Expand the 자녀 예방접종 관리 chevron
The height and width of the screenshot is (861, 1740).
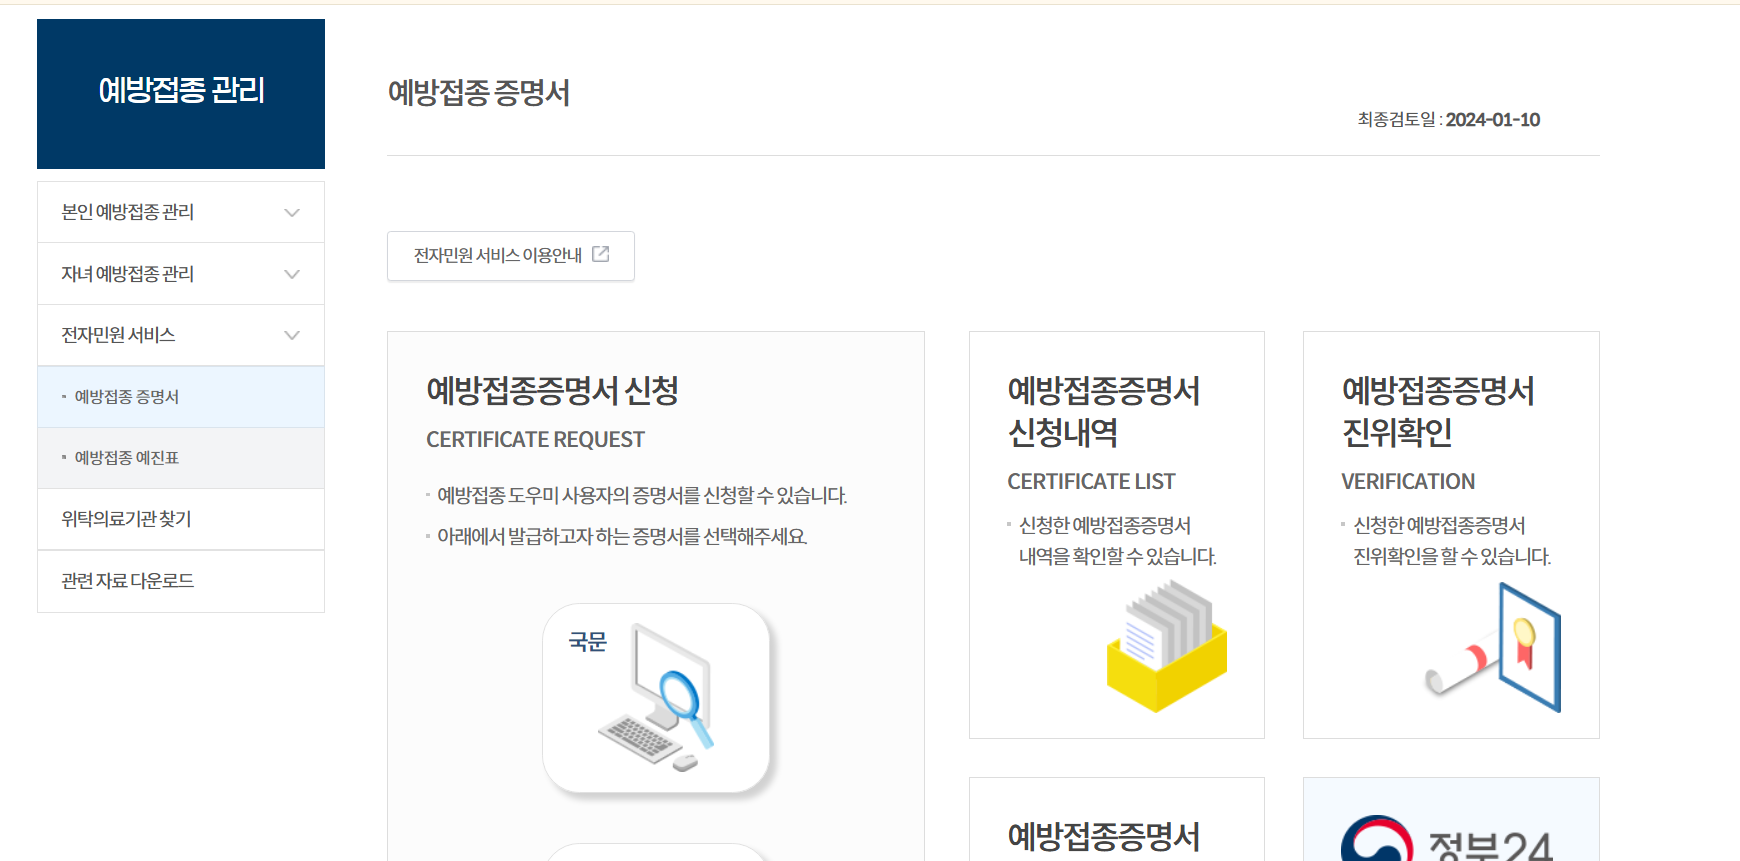[292, 274]
